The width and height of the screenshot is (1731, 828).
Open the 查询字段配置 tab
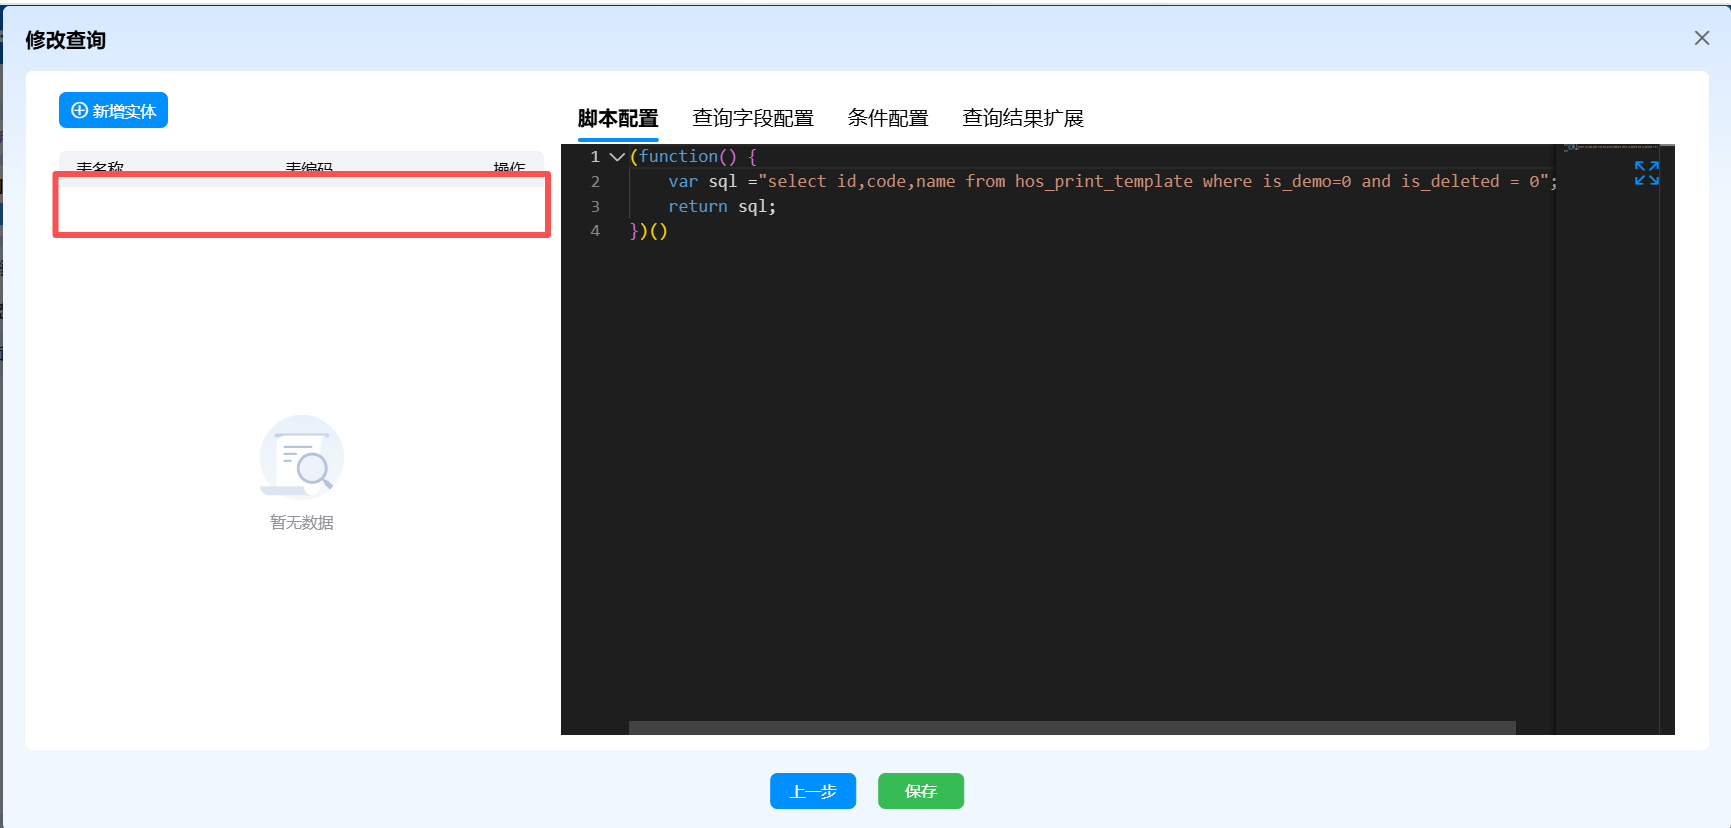point(752,118)
